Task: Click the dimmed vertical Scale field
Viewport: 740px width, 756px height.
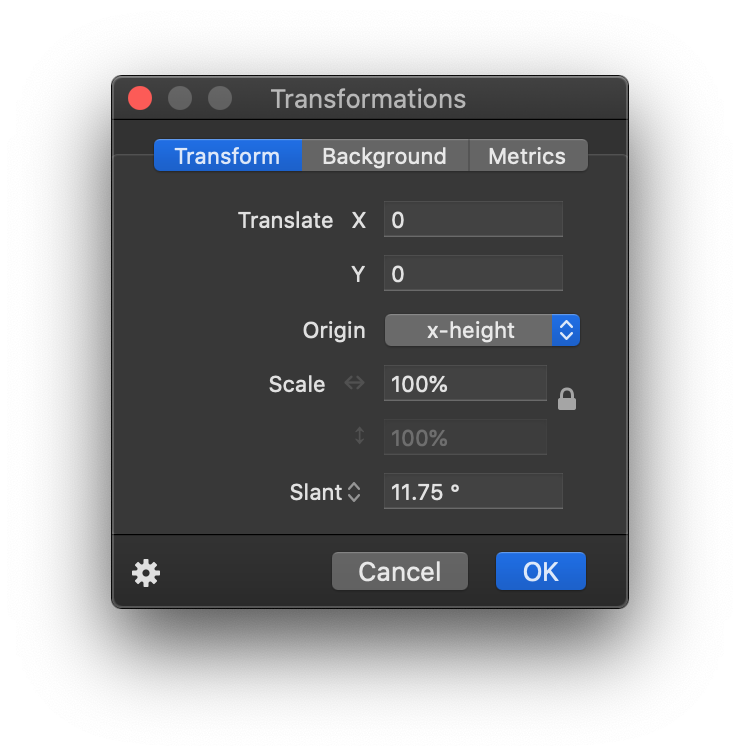Action: (x=465, y=438)
